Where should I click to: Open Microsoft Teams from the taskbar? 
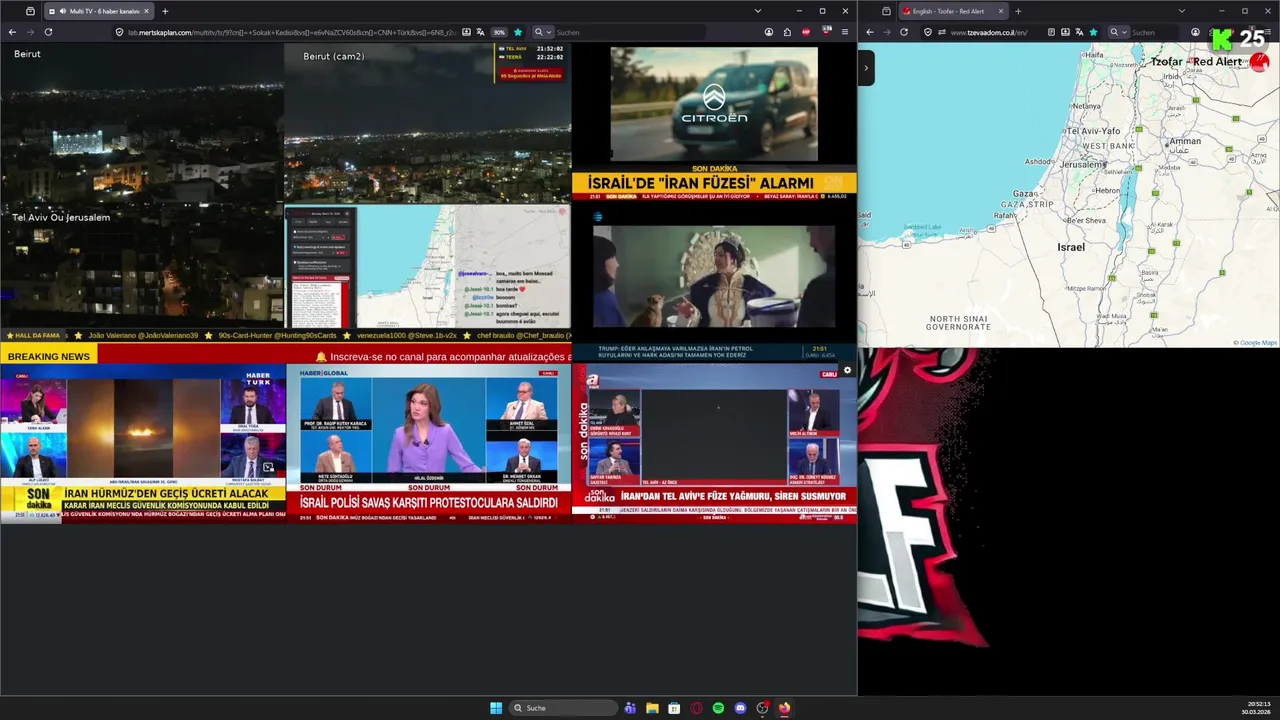[630, 708]
